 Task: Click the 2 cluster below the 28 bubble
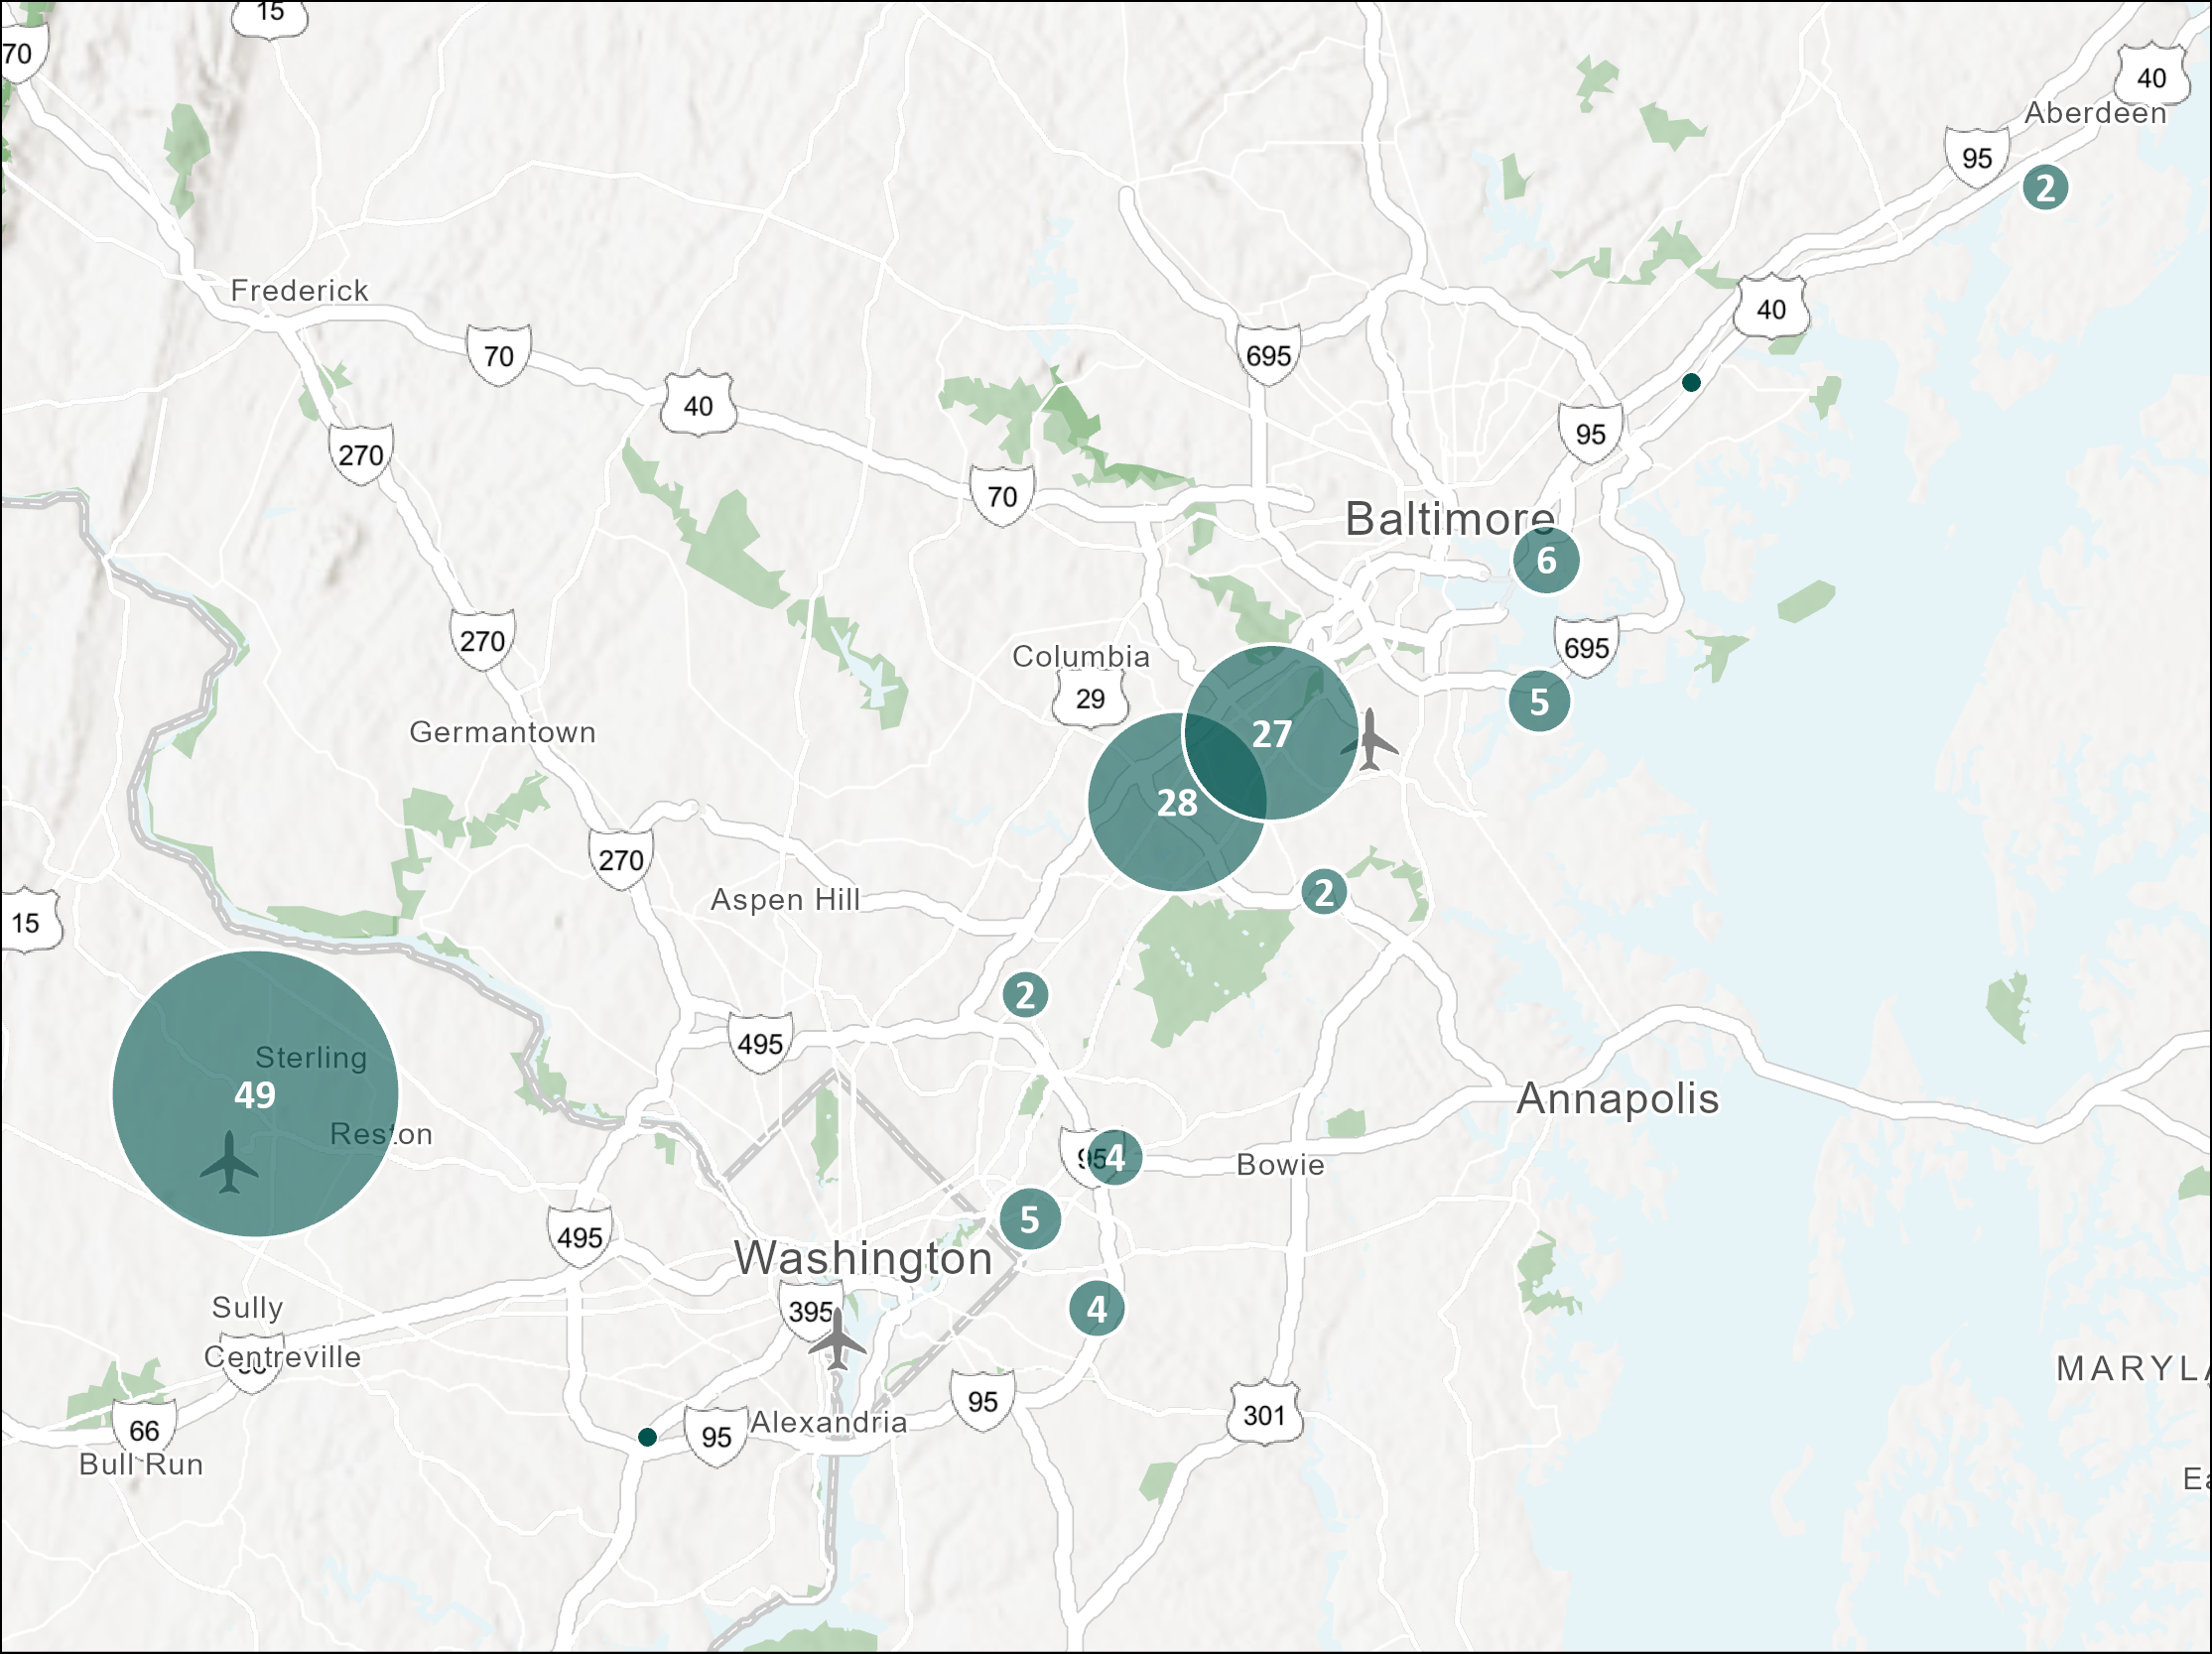tap(1323, 892)
